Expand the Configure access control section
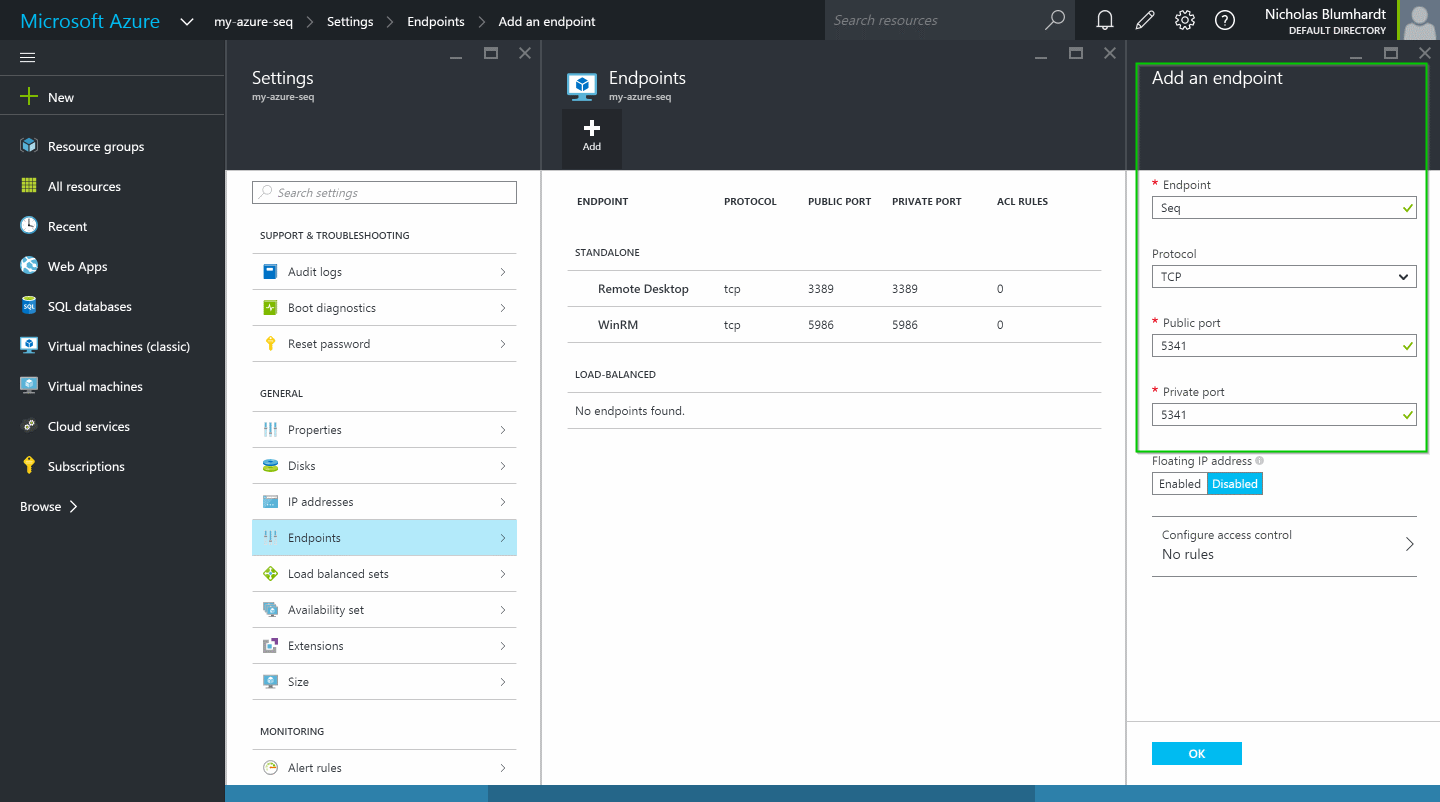This screenshot has height=802, width=1440. [x=1284, y=545]
